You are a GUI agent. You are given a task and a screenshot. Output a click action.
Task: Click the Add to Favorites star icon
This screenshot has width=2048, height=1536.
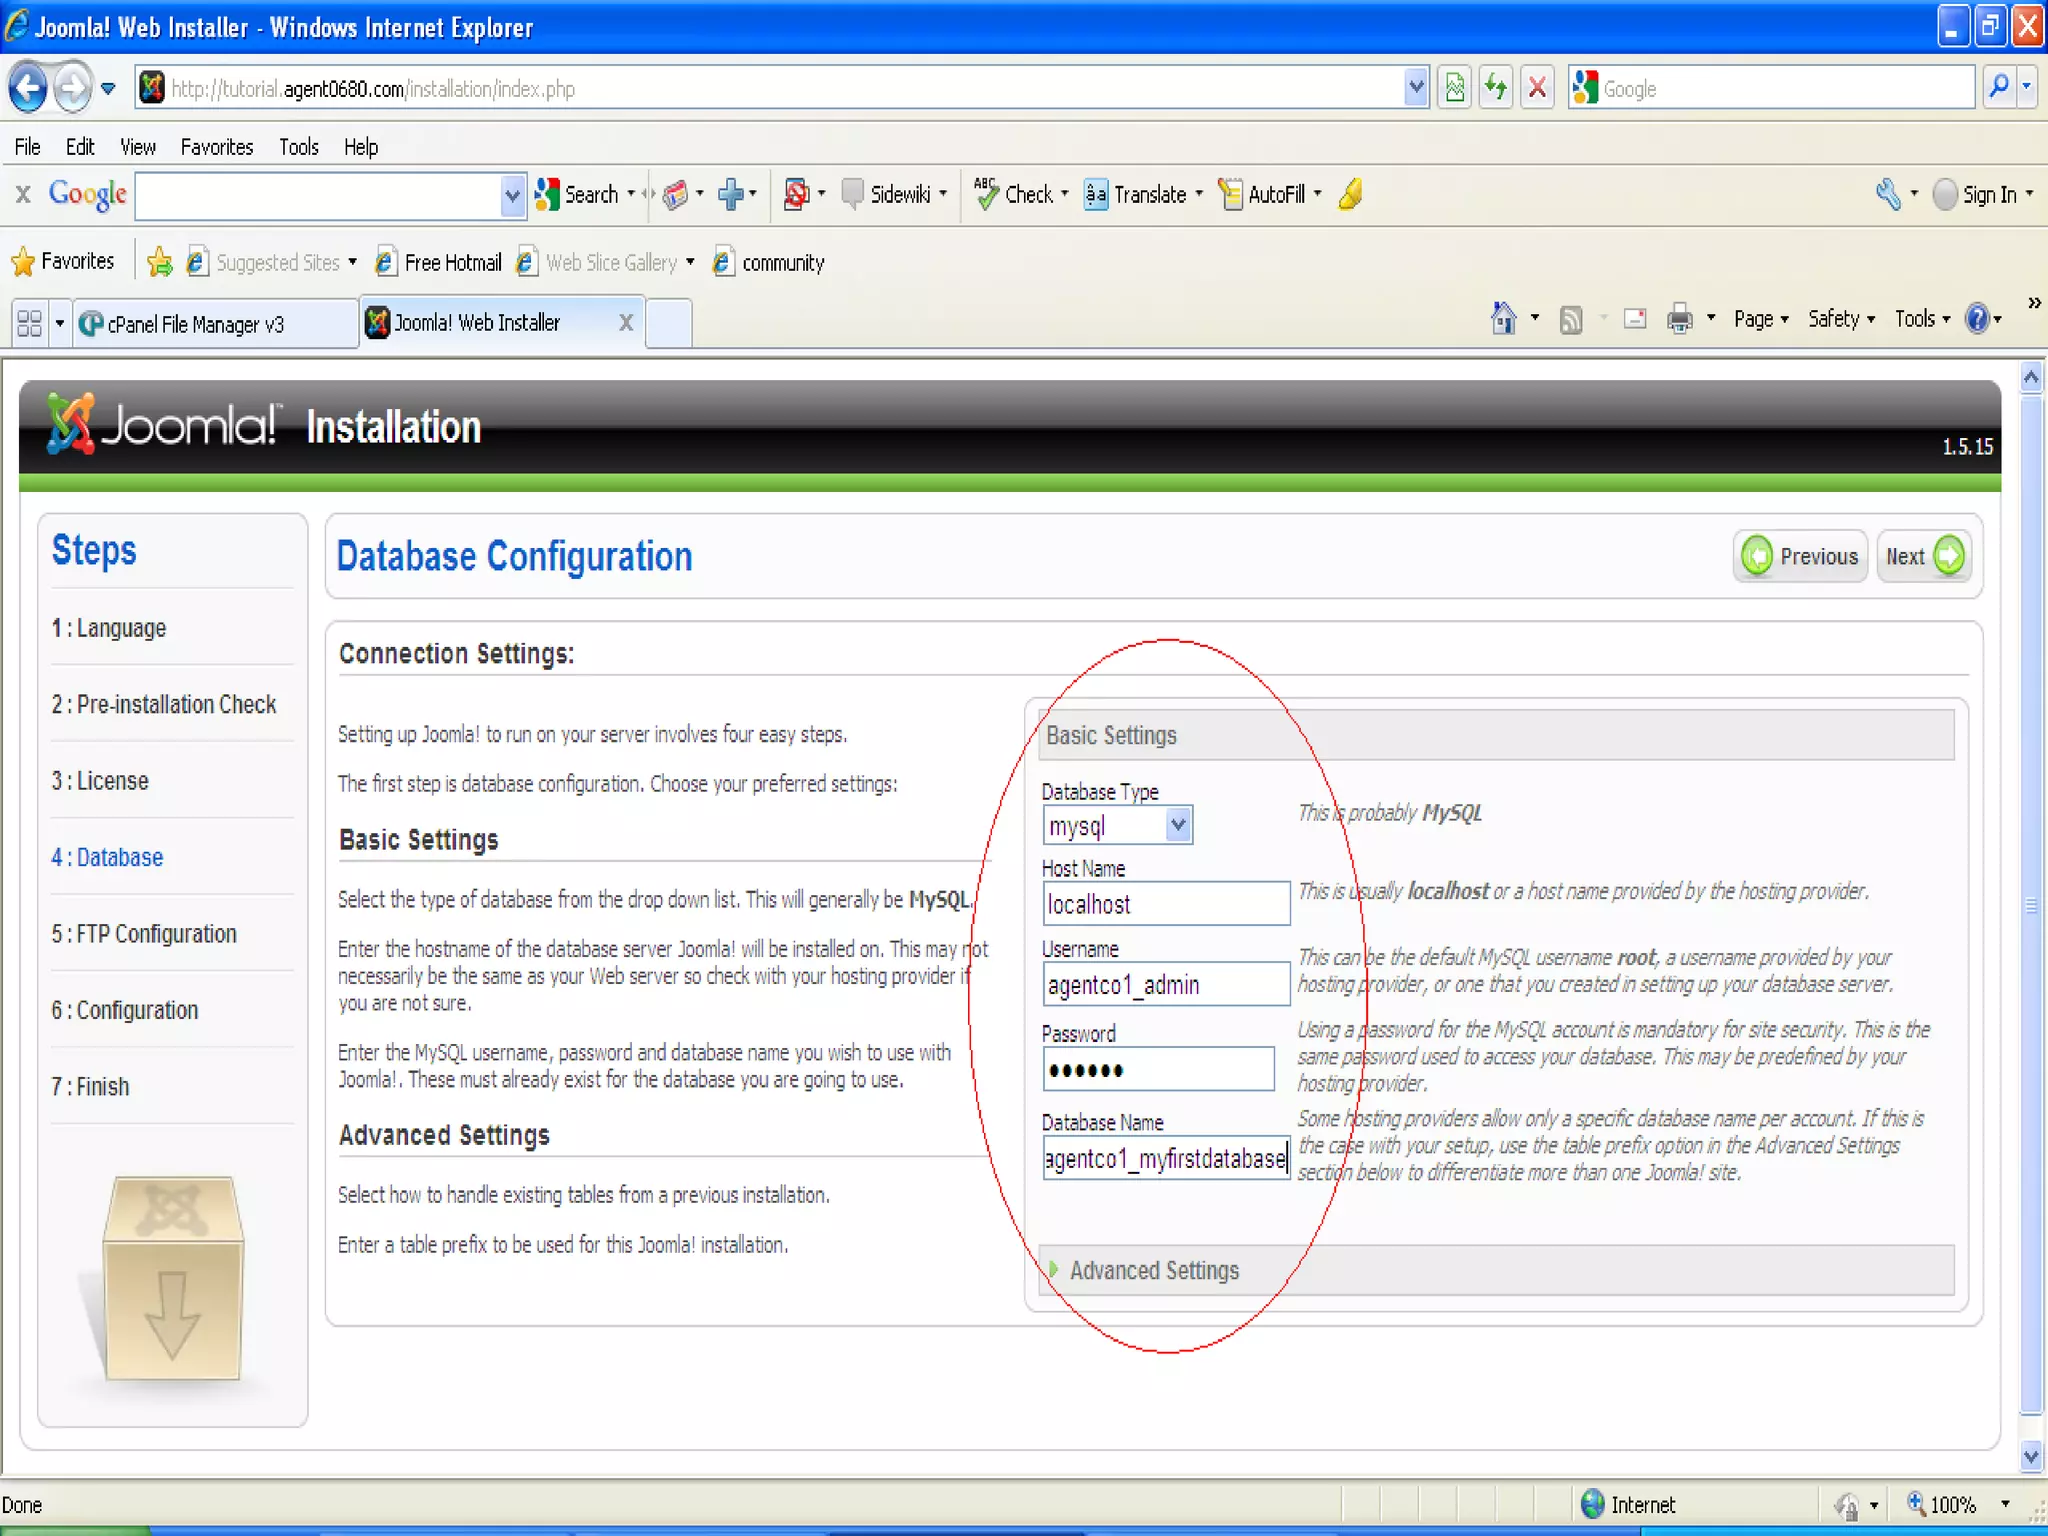point(159,262)
